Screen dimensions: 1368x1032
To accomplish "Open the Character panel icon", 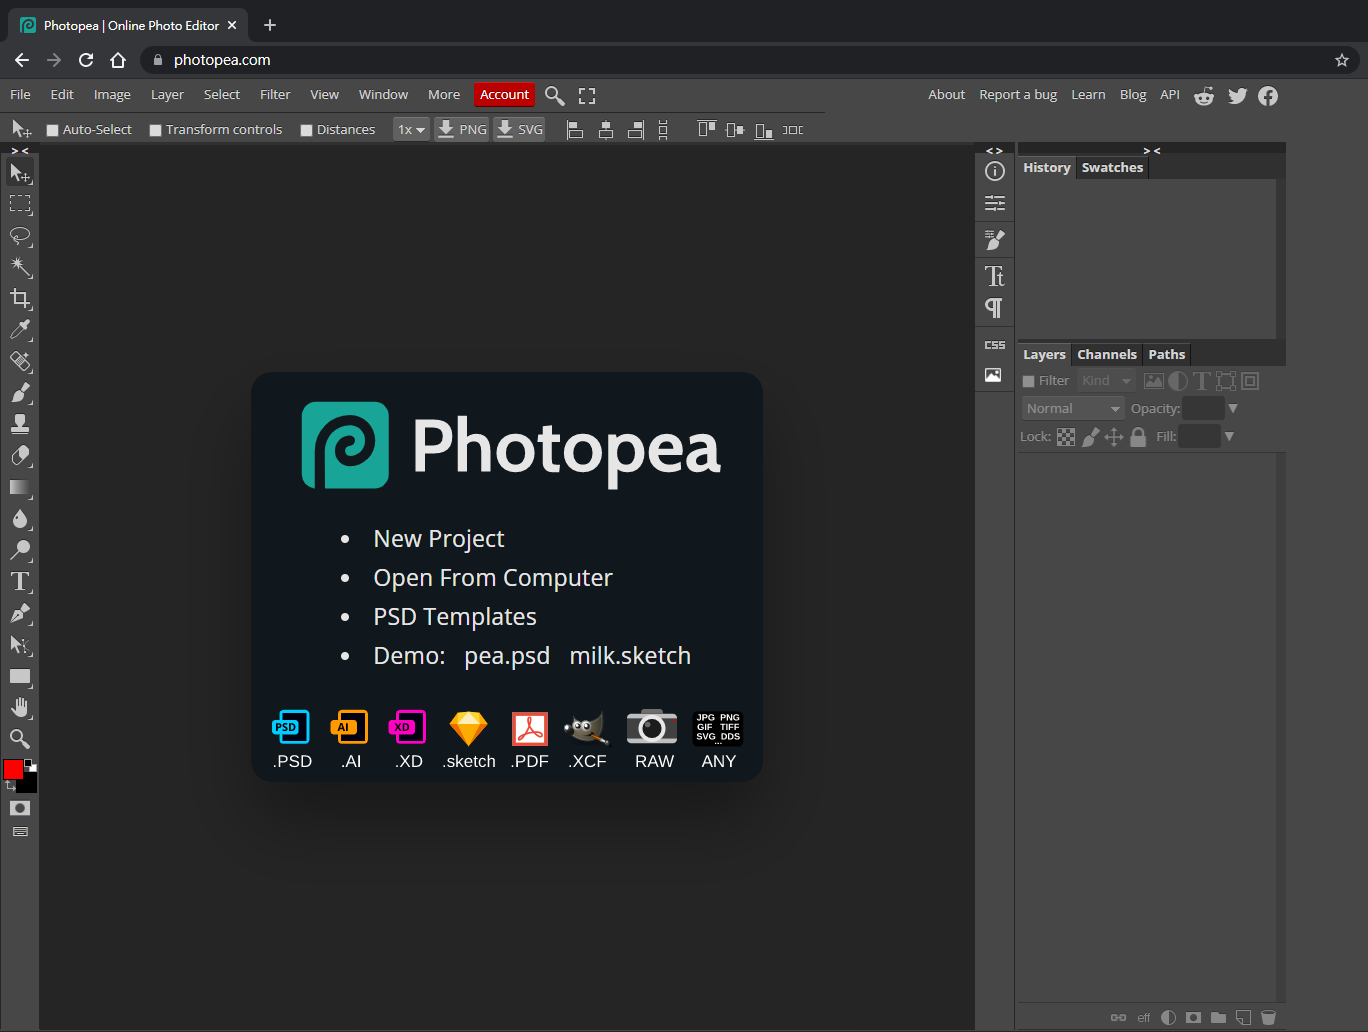I will coord(994,276).
